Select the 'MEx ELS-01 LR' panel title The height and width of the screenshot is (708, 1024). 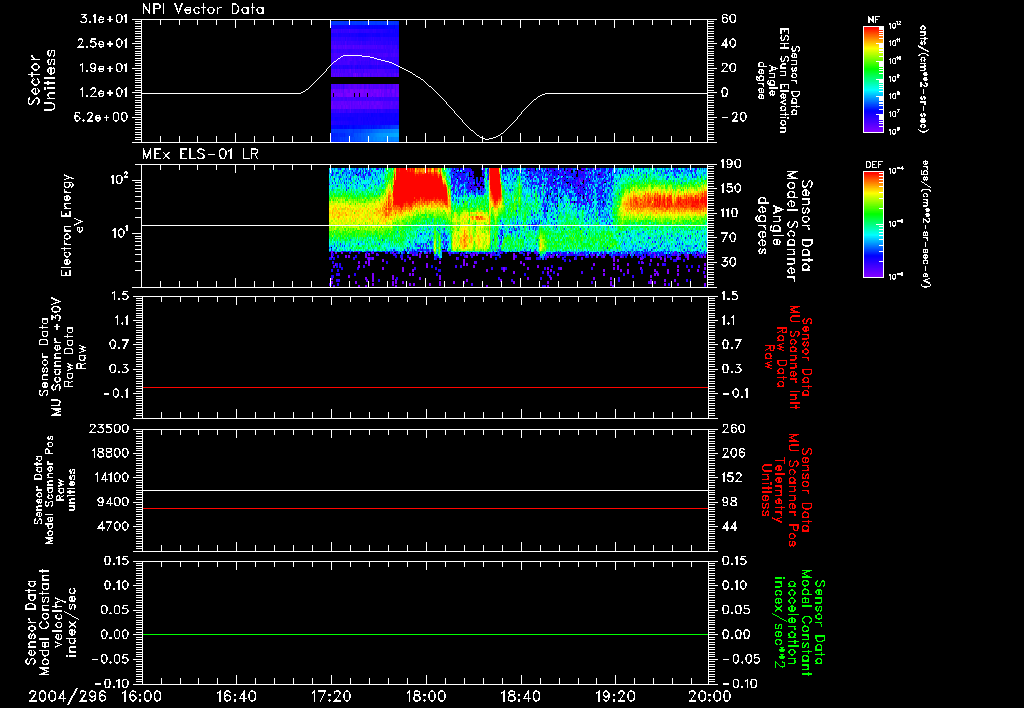(200, 154)
